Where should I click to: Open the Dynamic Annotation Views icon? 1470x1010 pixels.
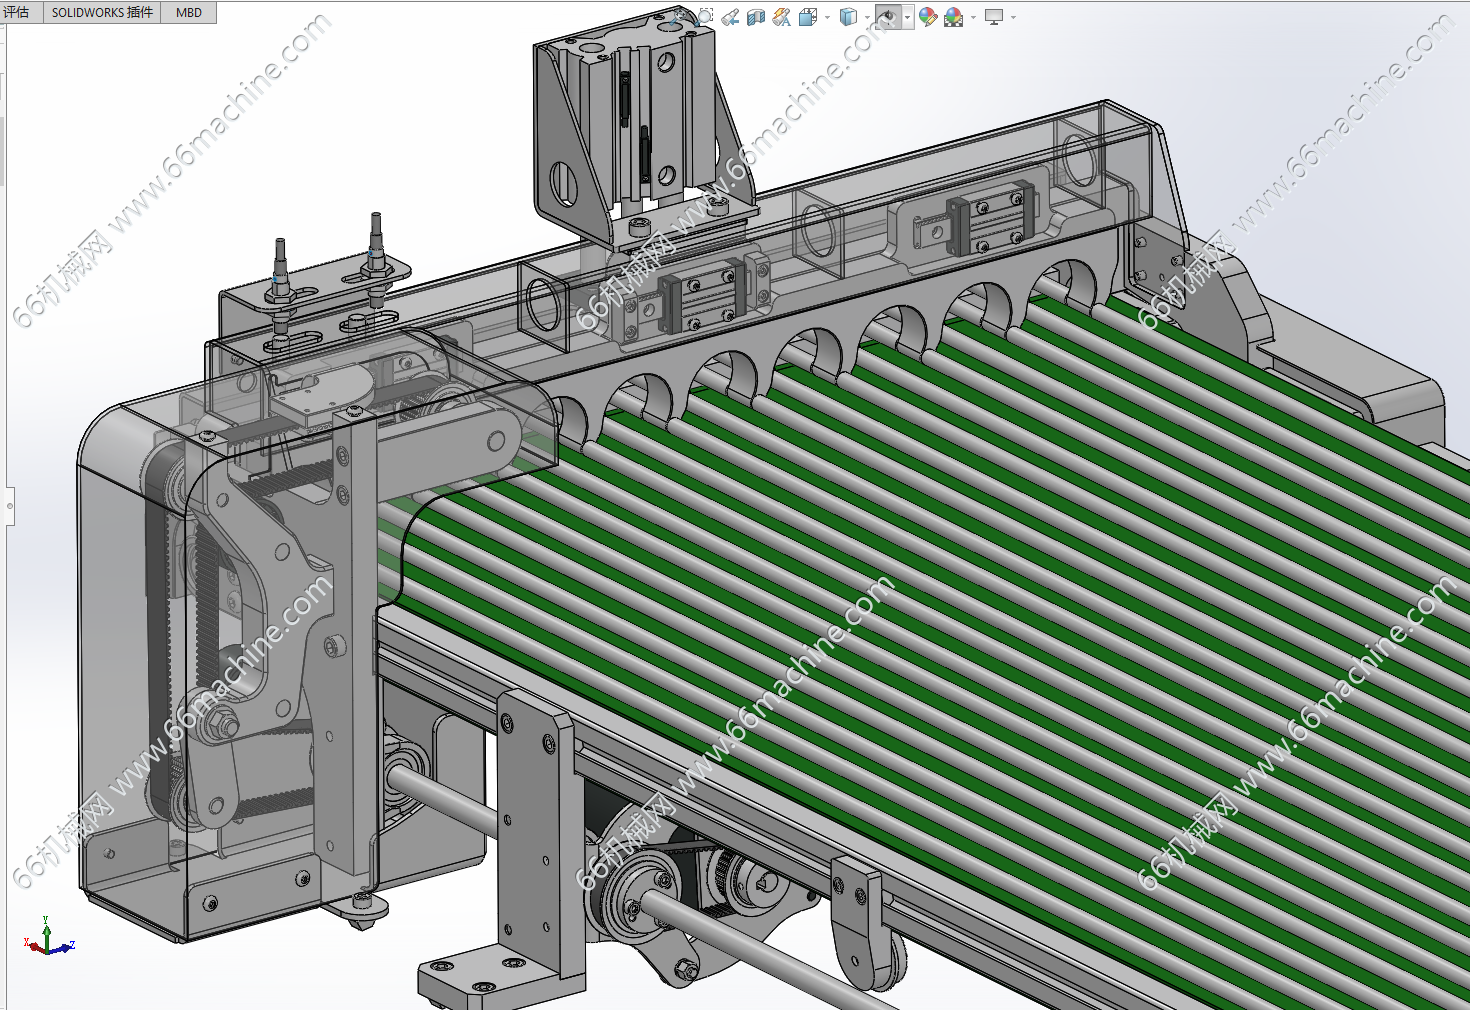782,17
